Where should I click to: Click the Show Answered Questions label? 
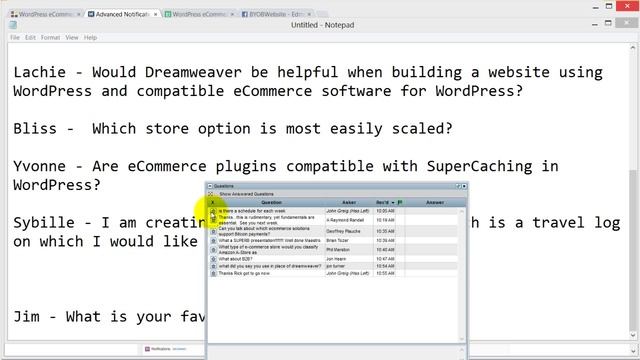[247, 194]
